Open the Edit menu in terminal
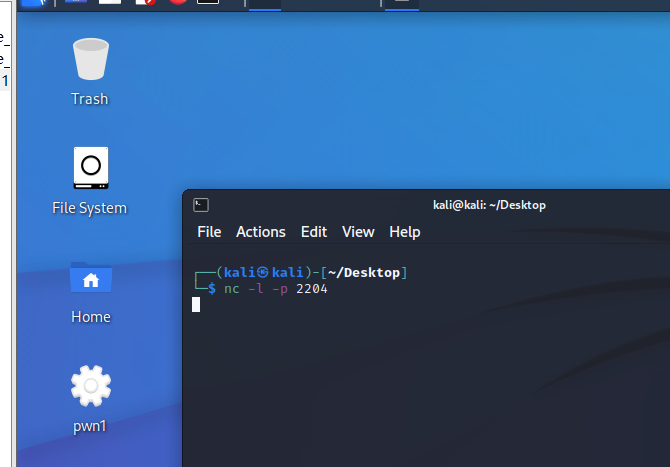 click(x=314, y=232)
